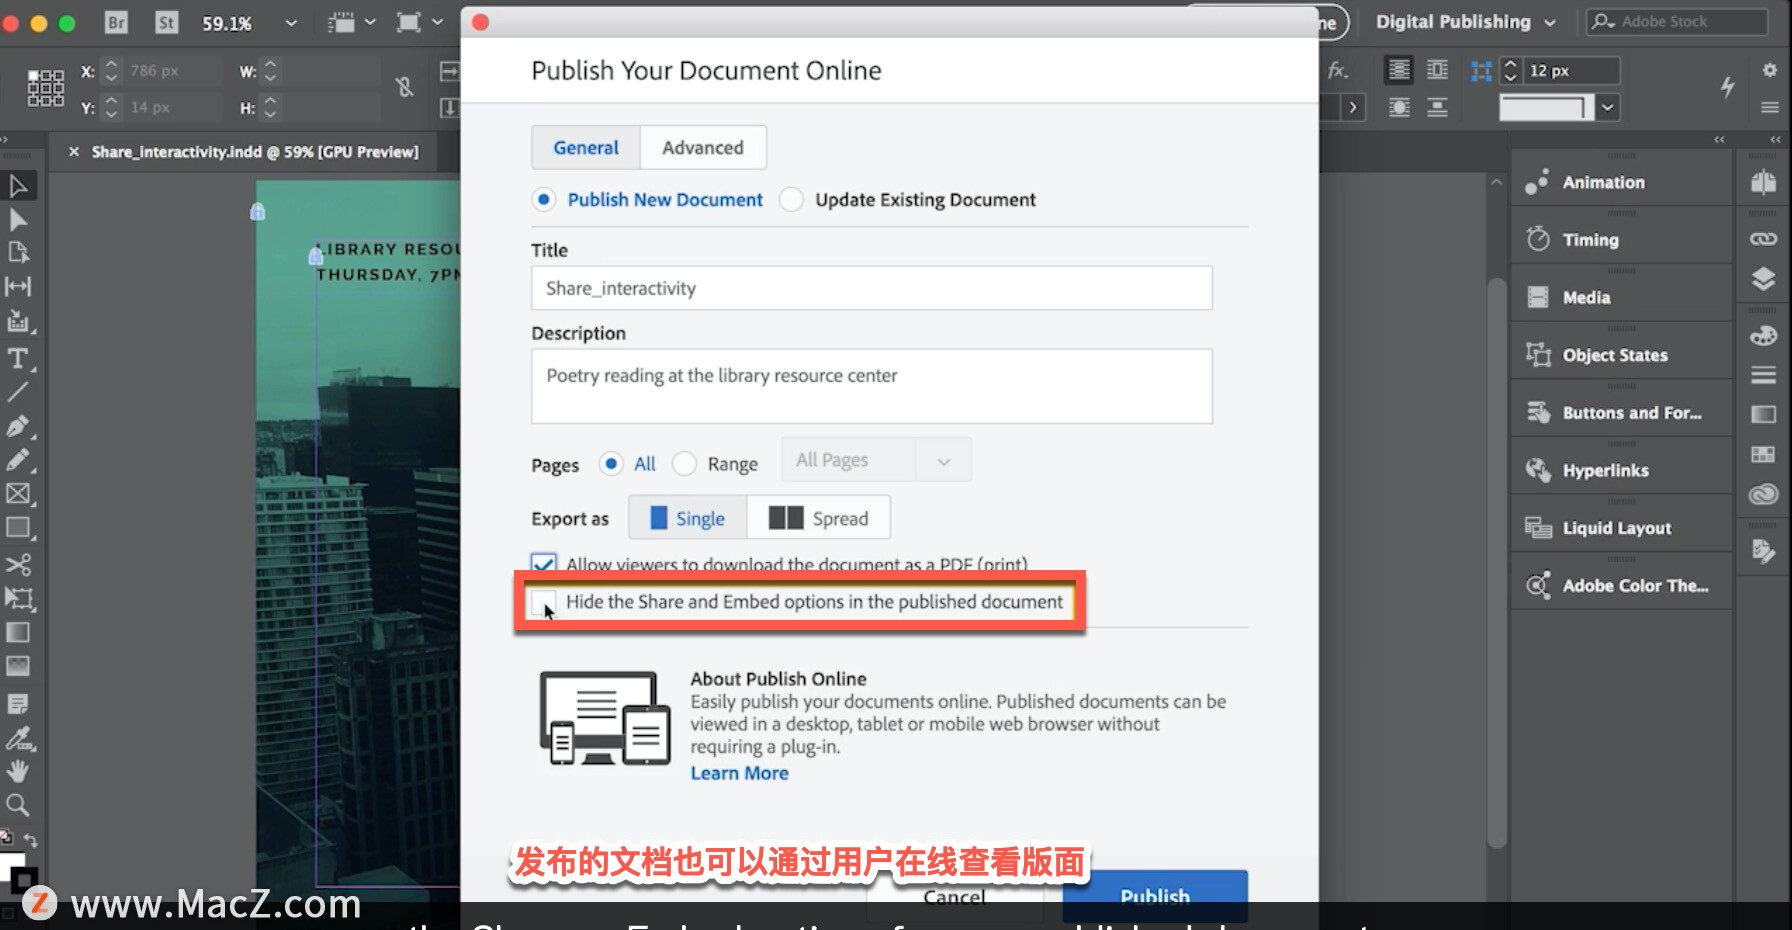The height and width of the screenshot is (930, 1792).
Task: Select the Hand tool
Action: point(18,772)
